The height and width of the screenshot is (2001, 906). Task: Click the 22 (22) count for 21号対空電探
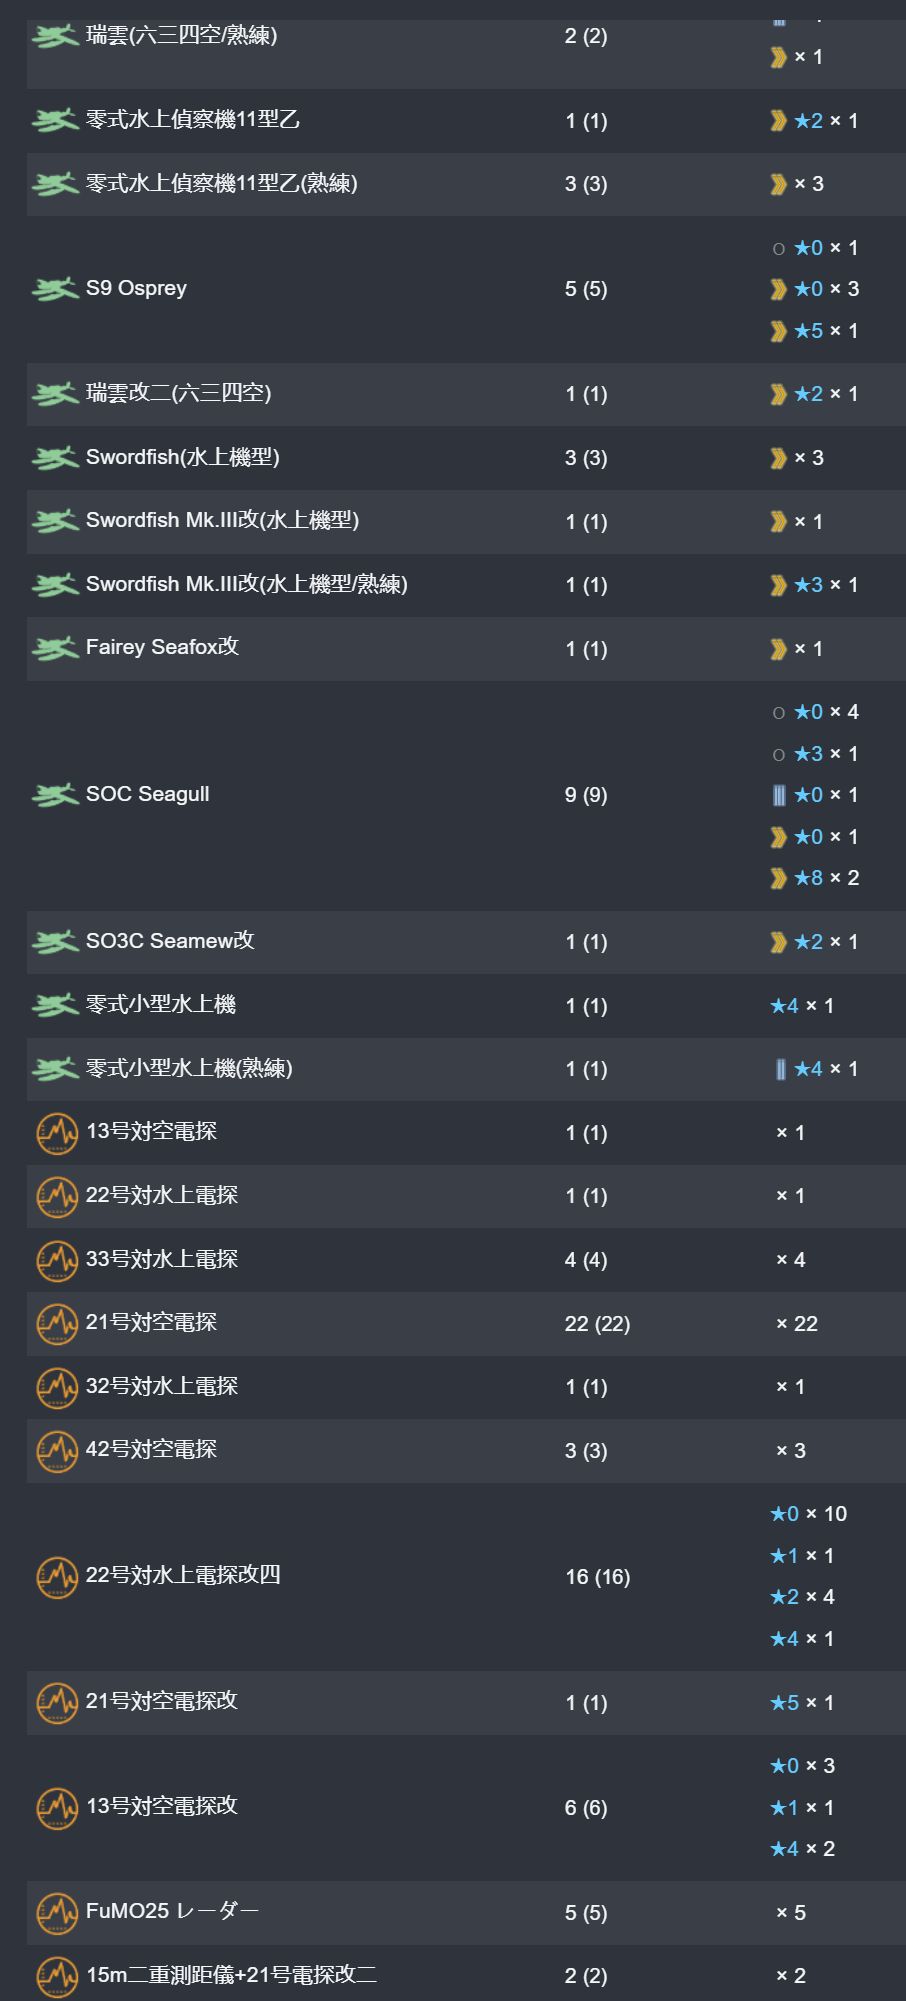[597, 1324]
